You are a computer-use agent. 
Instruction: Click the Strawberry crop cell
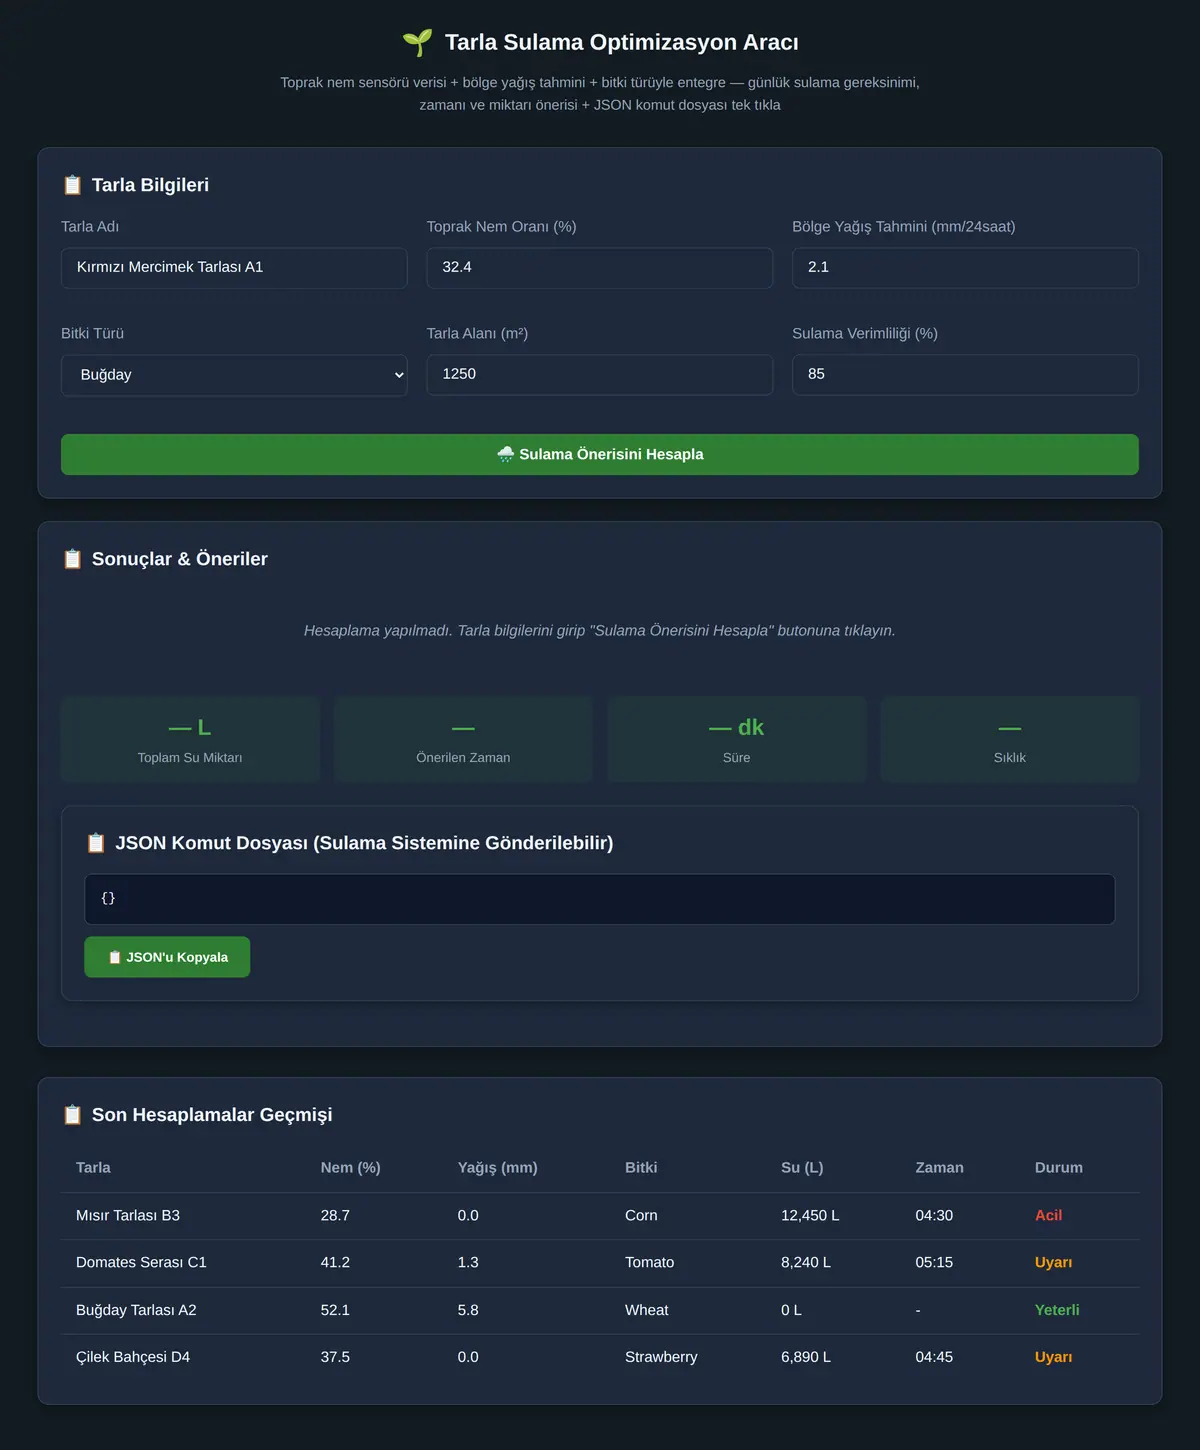(661, 1357)
